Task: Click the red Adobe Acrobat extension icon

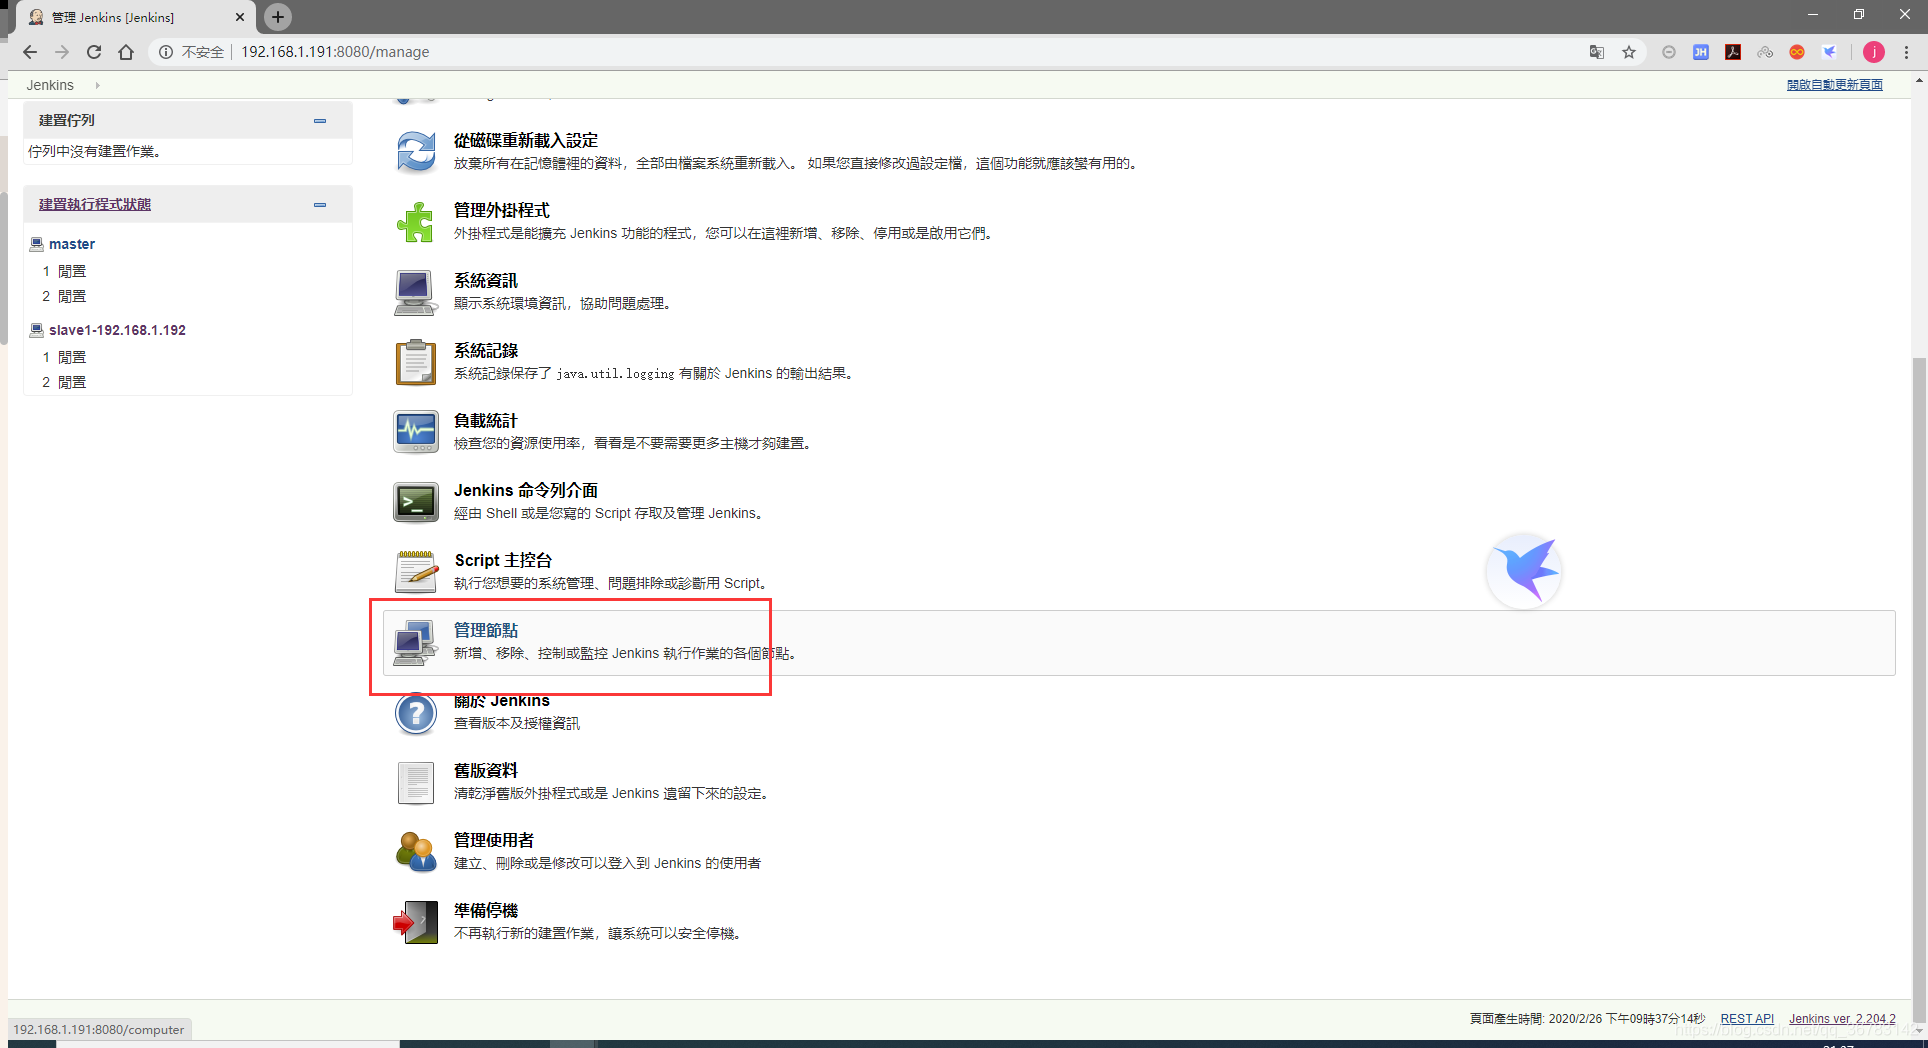Action: tap(1733, 52)
